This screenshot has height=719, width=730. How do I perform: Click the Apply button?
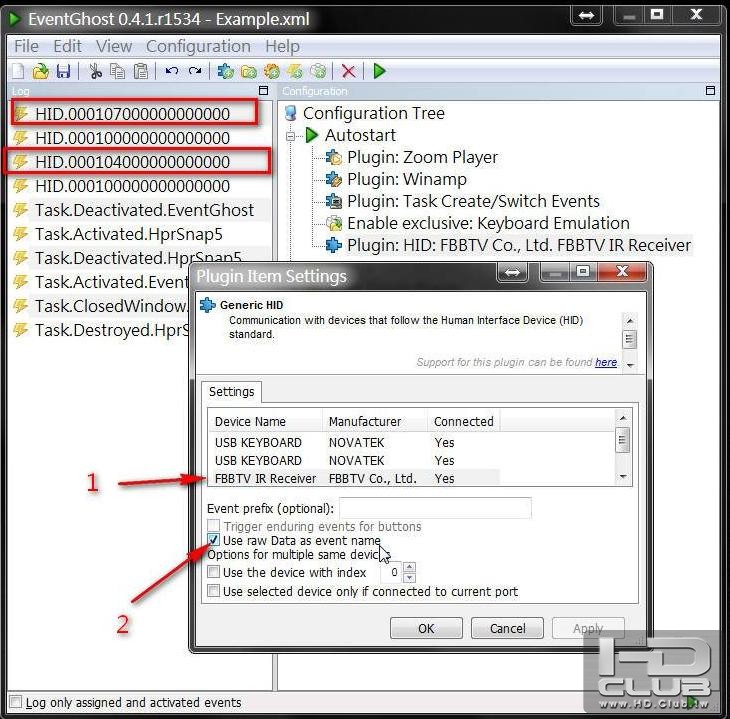(x=588, y=628)
